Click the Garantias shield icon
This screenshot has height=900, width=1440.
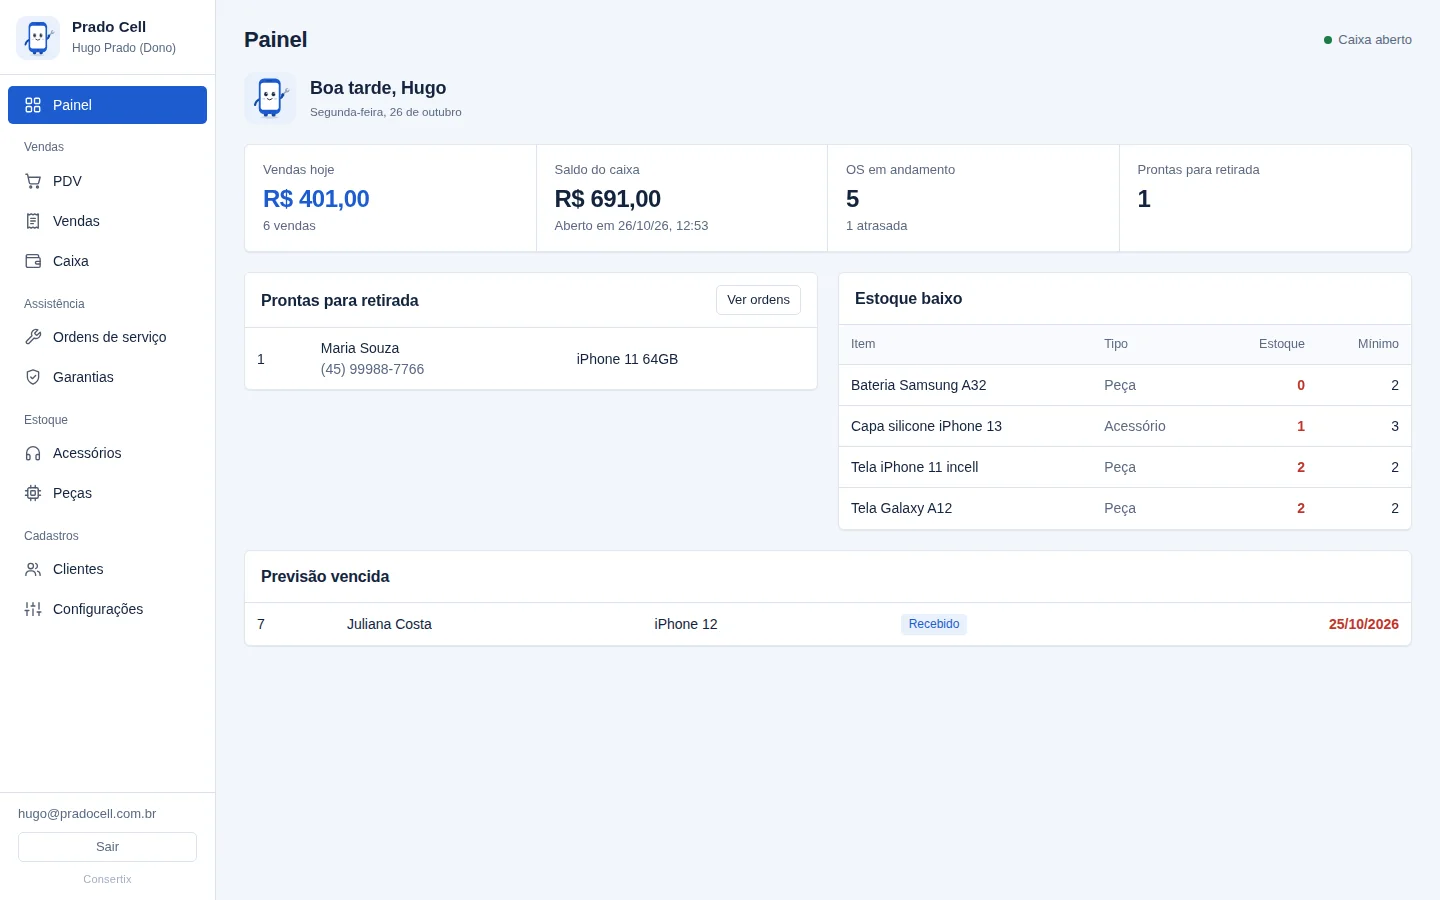pos(33,377)
